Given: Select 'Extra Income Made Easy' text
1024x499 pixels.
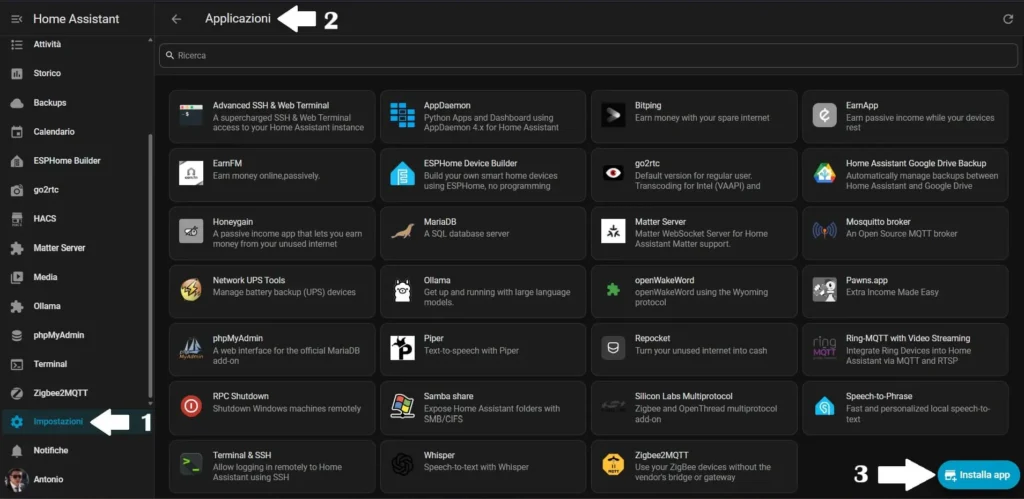Looking at the screenshot, I should pos(892,292).
